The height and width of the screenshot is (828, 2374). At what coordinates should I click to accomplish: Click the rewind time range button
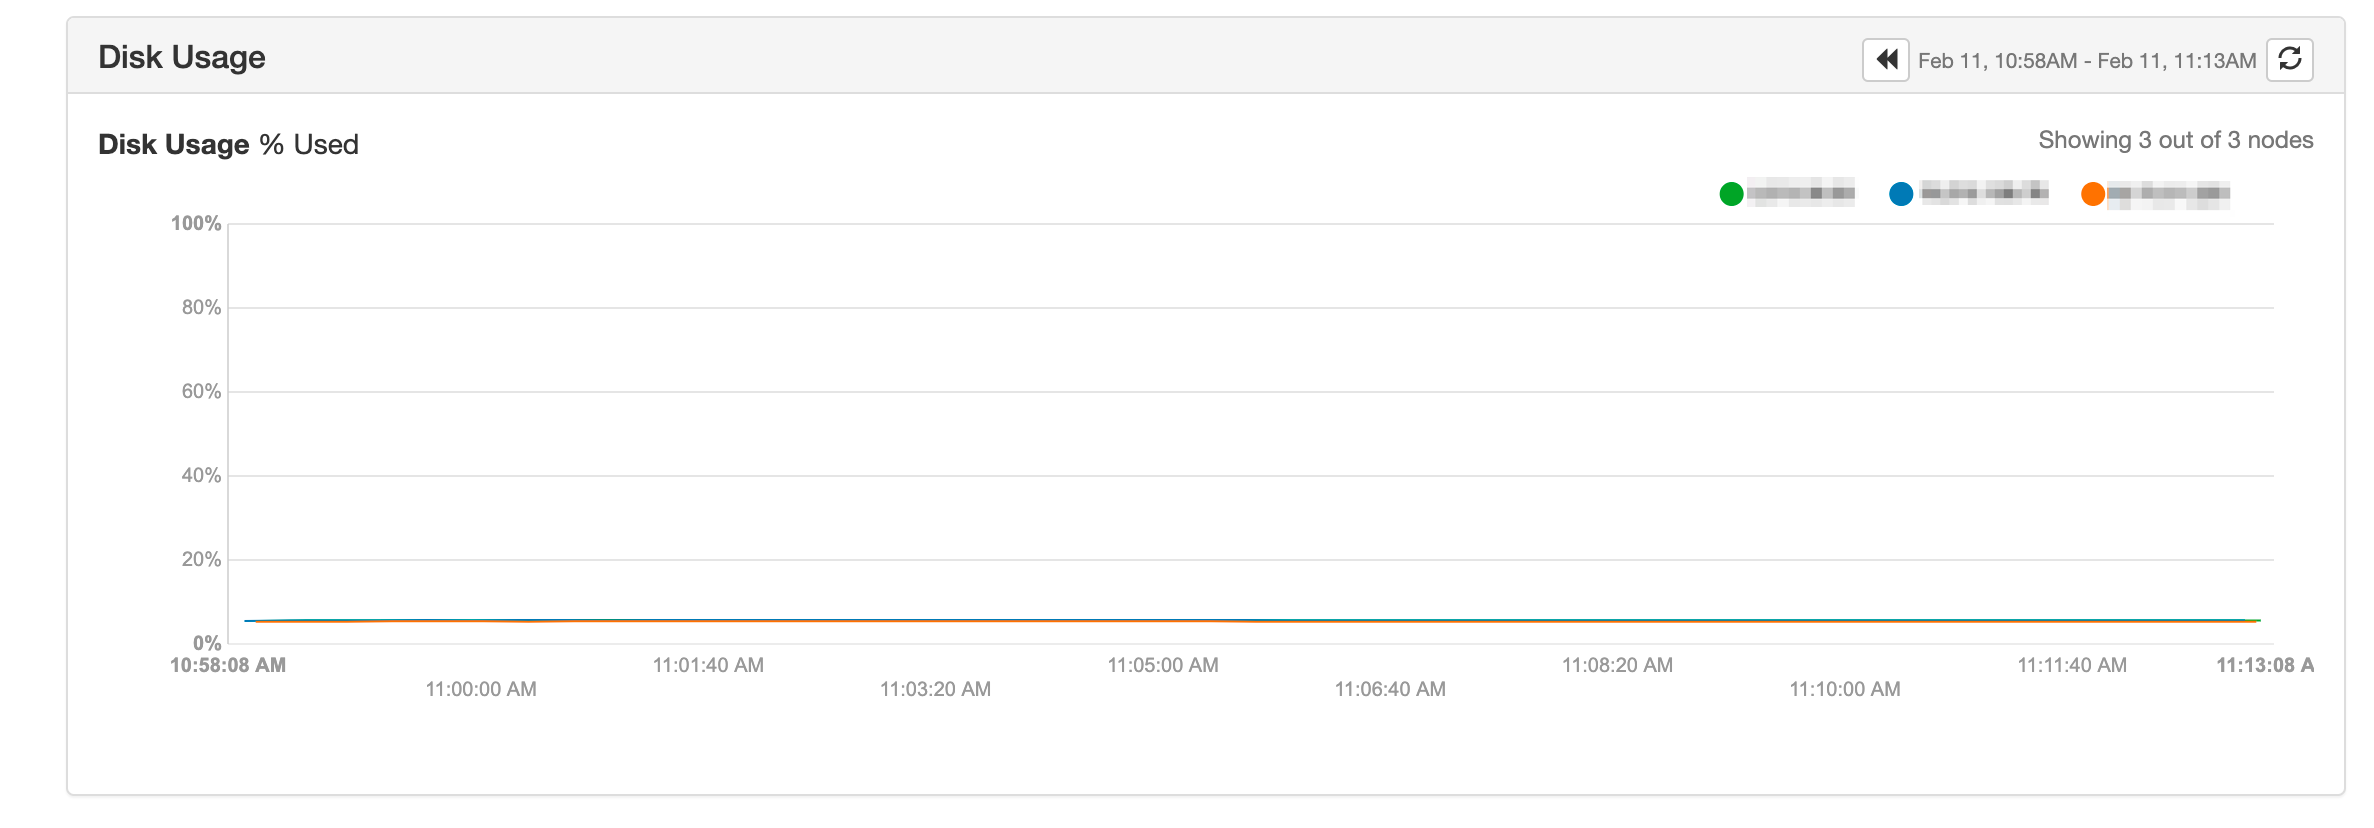point(1886,60)
